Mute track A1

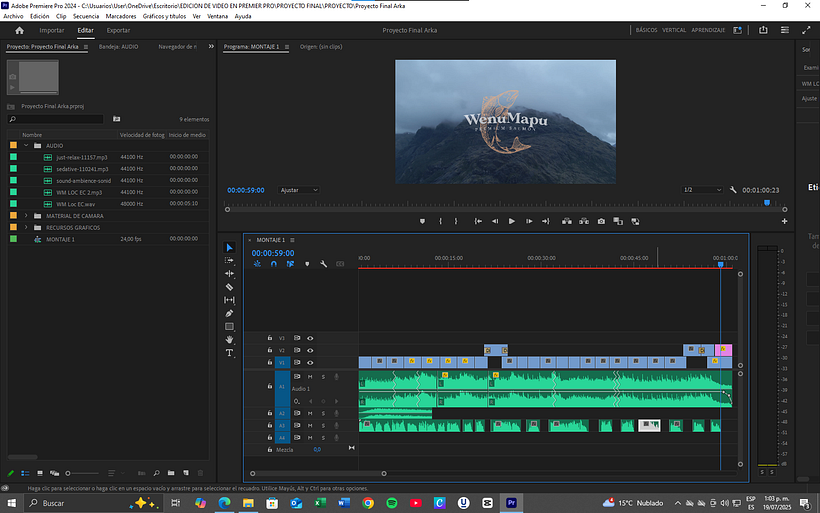[310, 377]
